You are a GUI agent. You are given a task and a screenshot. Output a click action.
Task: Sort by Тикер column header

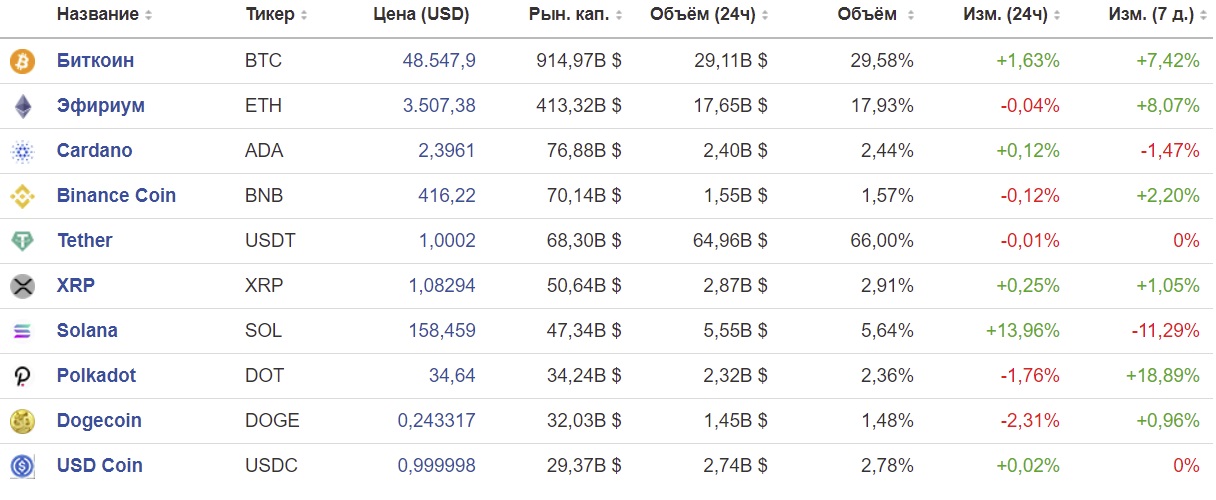point(269,15)
